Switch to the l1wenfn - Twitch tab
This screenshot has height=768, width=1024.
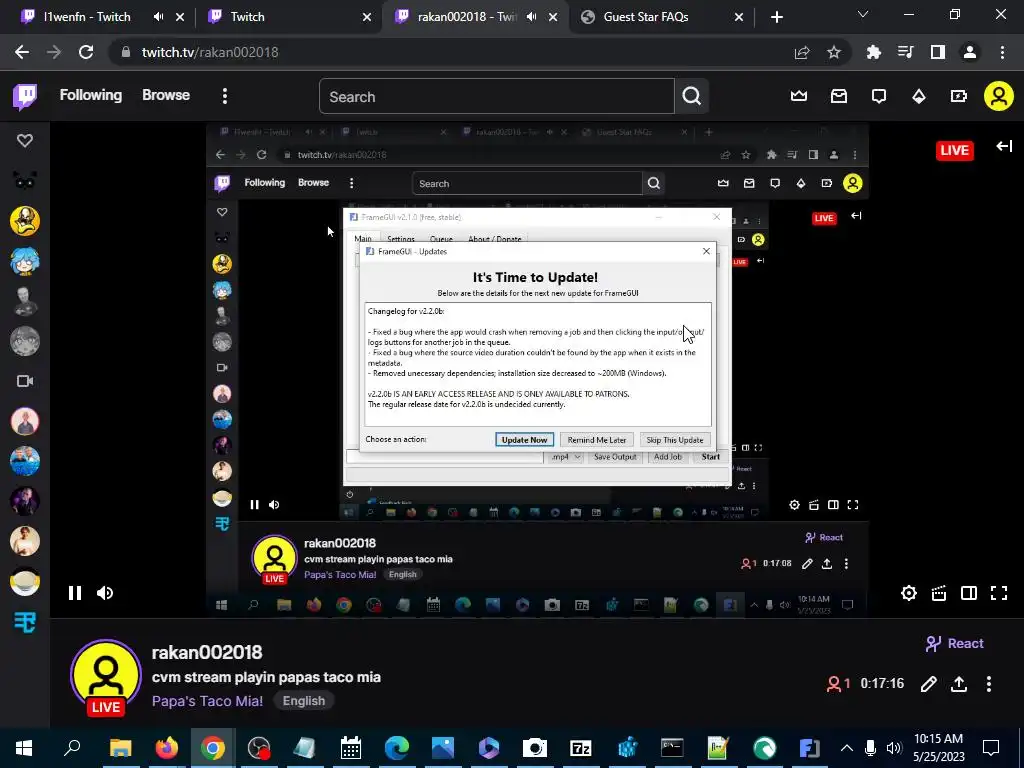[x=86, y=17]
